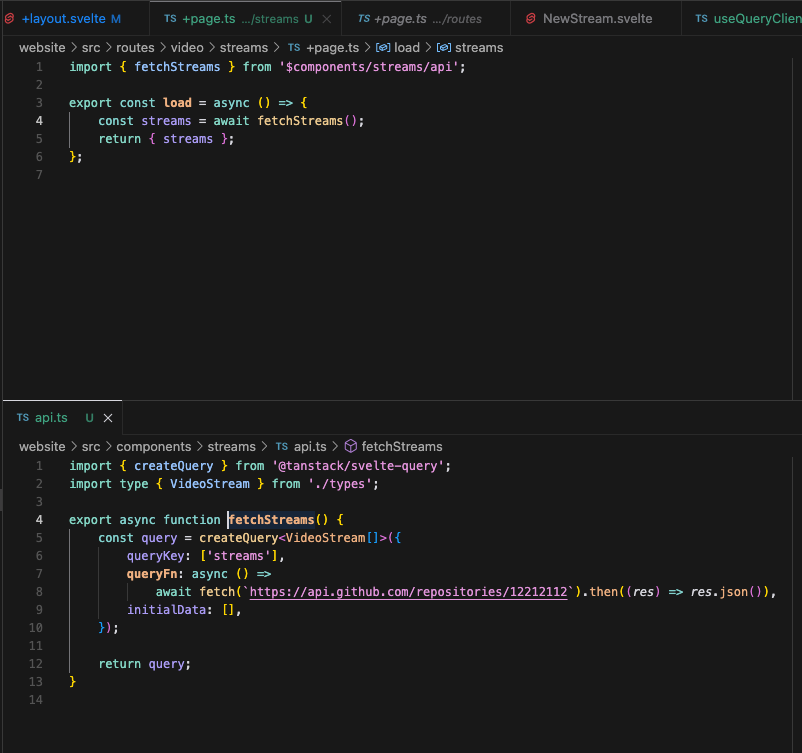Click Svelte icon on +layout.svelte tab
The height and width of the screenshot is (753, 802).
[x=9, y=19]
